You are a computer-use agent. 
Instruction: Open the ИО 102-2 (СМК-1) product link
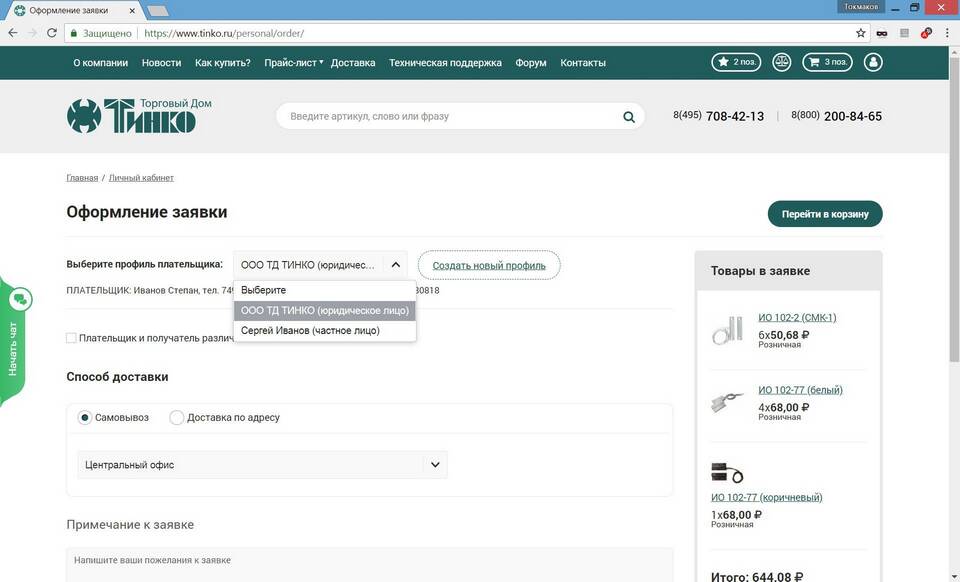pos(797,317)
